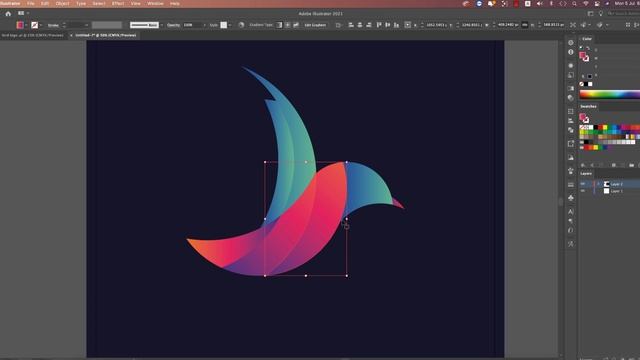Click the Width value field
This screenshot has width=640, height=360.
coord(508,25)
